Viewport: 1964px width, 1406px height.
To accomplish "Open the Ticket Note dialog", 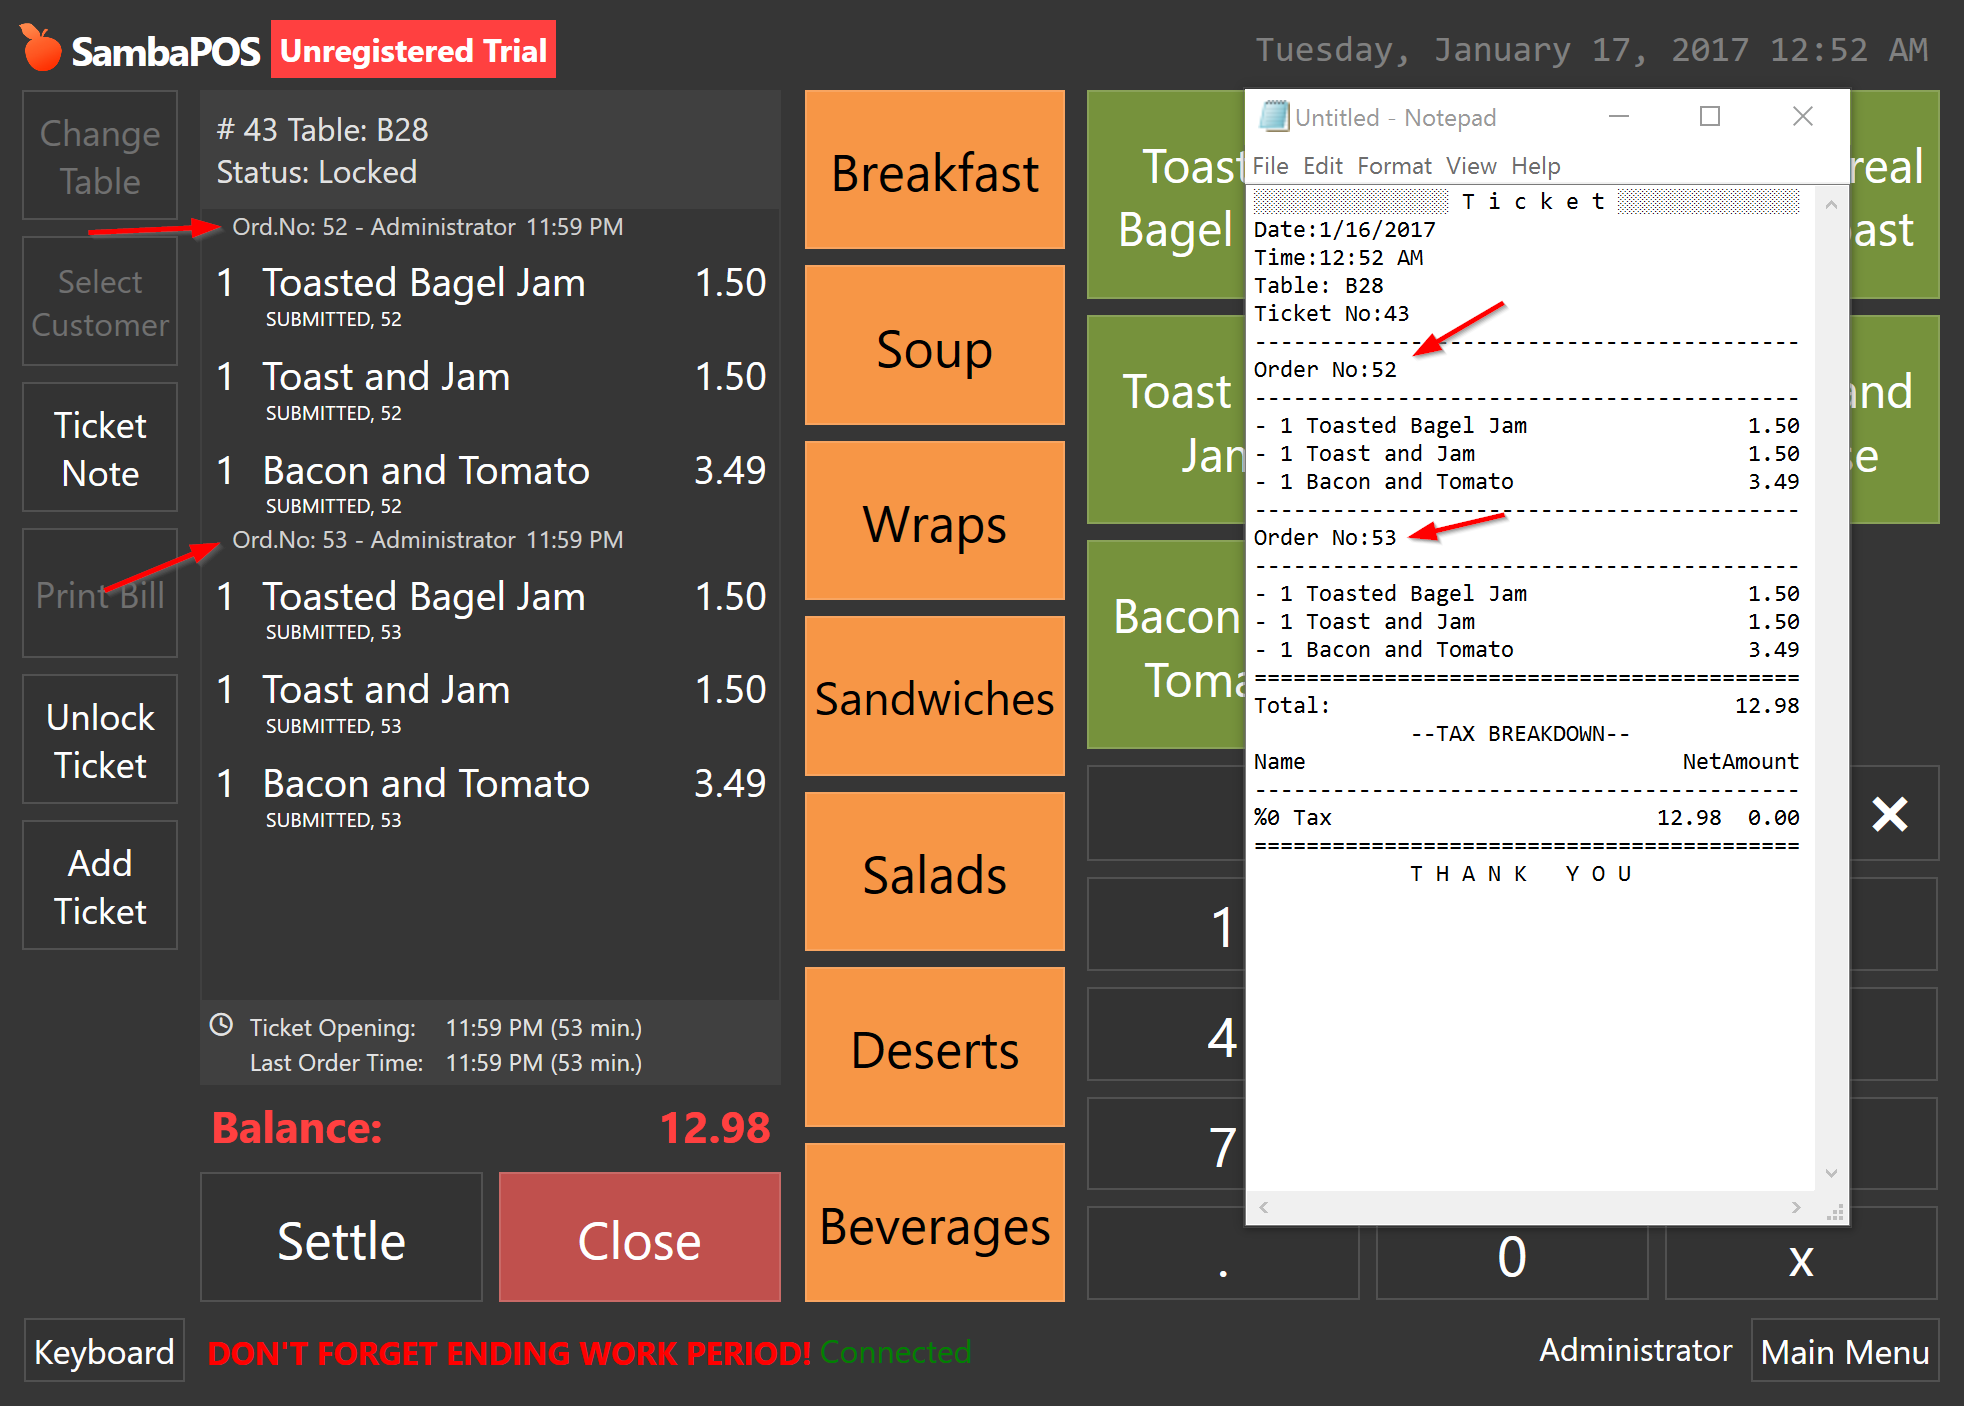I will (x=100, y=448).
